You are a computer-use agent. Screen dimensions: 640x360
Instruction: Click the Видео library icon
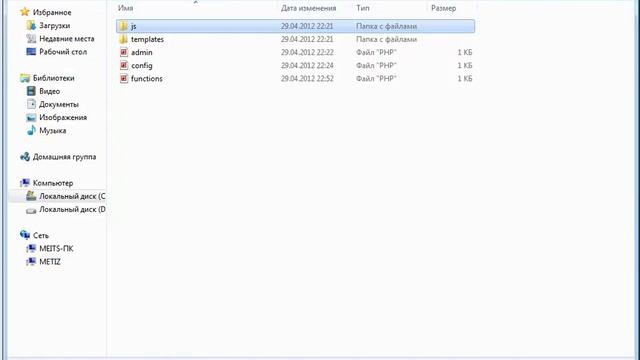[x=31, y=91]
